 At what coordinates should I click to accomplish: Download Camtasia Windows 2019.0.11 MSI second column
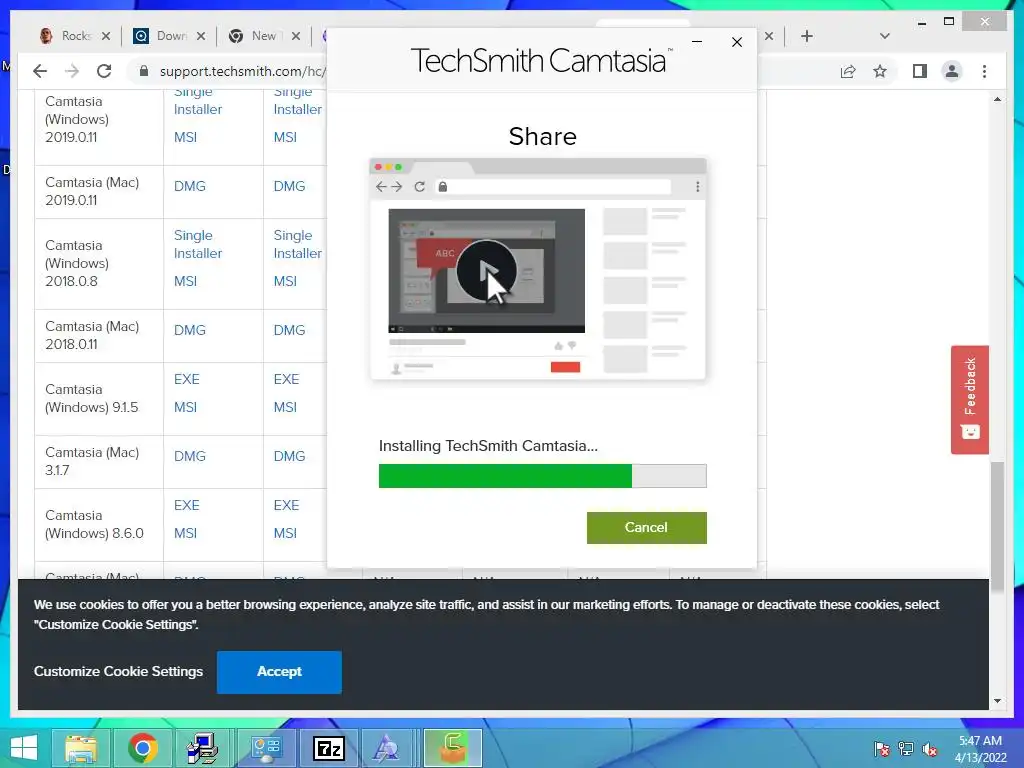(285, 138)
